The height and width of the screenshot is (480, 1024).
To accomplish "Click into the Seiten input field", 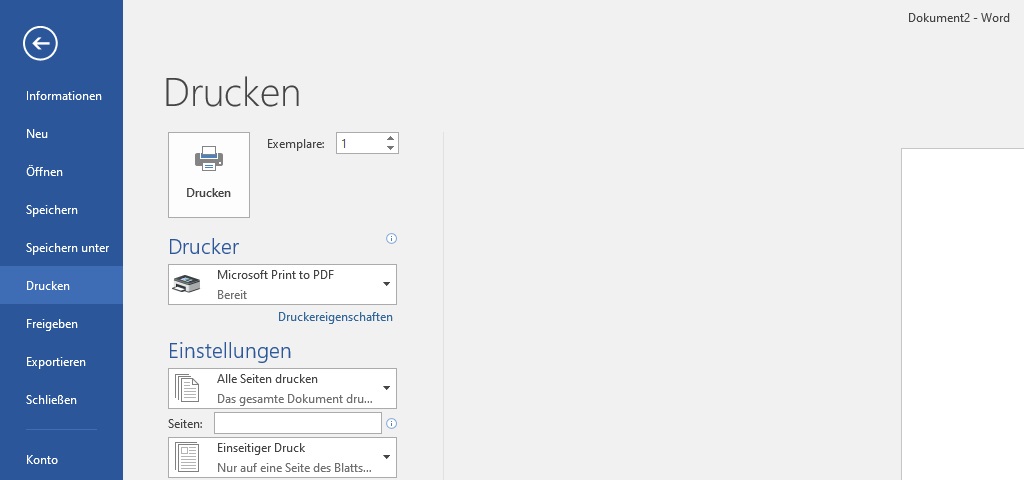I will [297, 424].
